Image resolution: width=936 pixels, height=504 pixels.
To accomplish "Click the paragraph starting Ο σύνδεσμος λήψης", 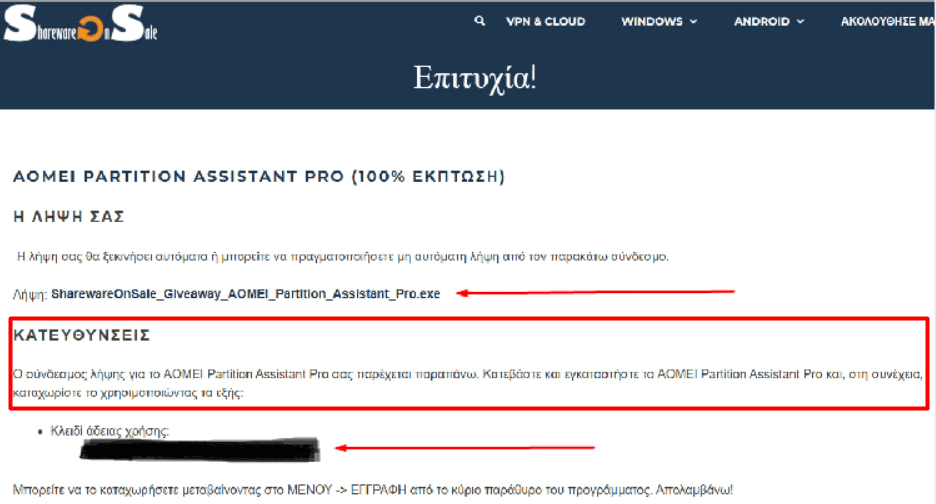I will [467, 383].
